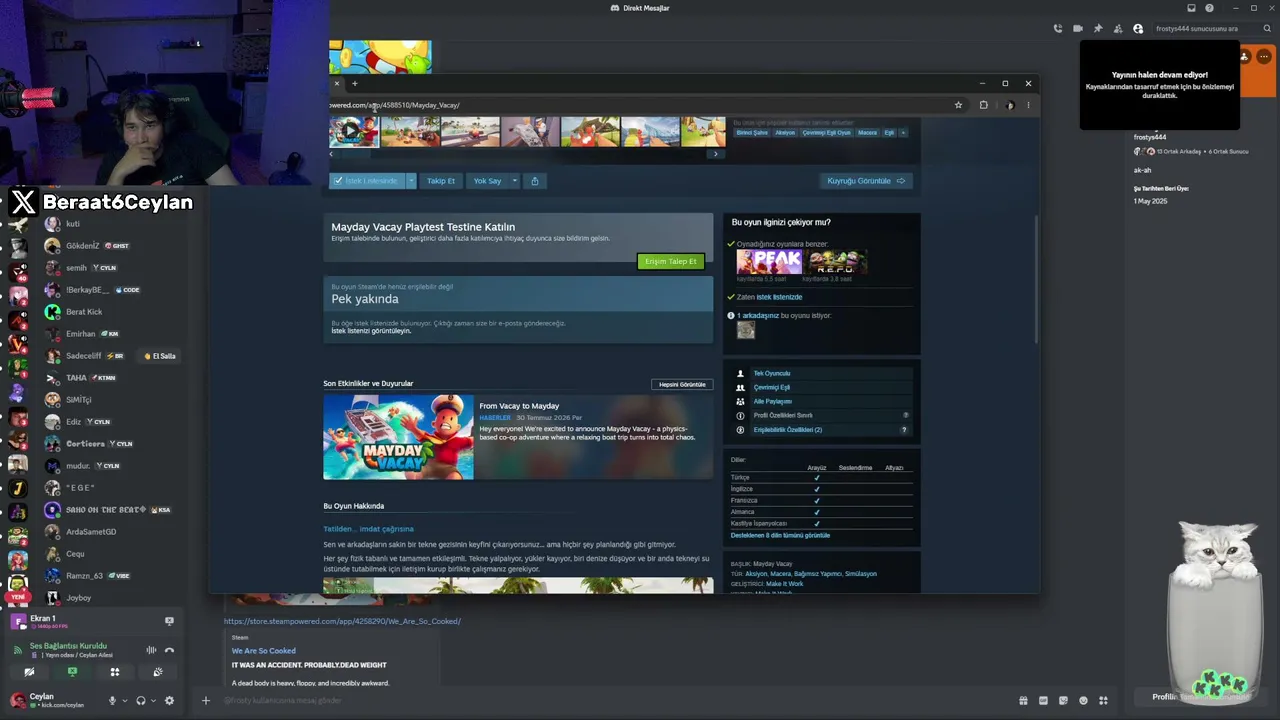
Task: Toggle screen sharing in Discord voice panel
Action: [x=72, y=672]
